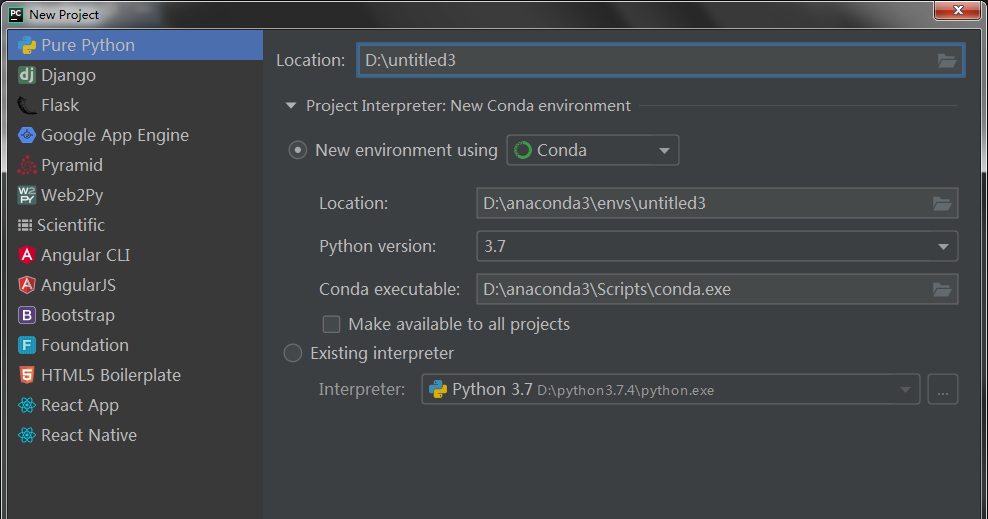
Task: Select the New environment using radio button
Action: [x=297, y=150]
